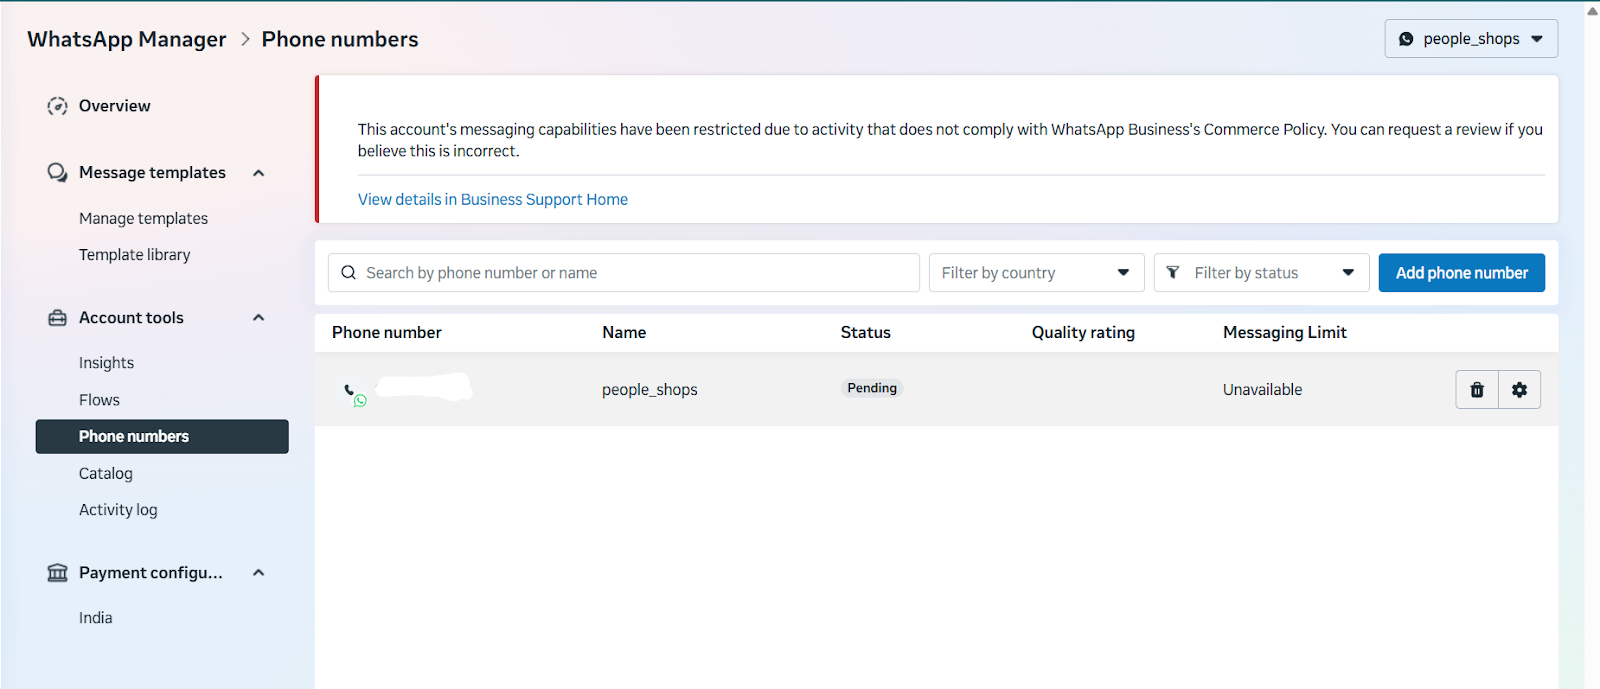
Task: Open the people_shops account switcher
Action: tap(1470, 39)
